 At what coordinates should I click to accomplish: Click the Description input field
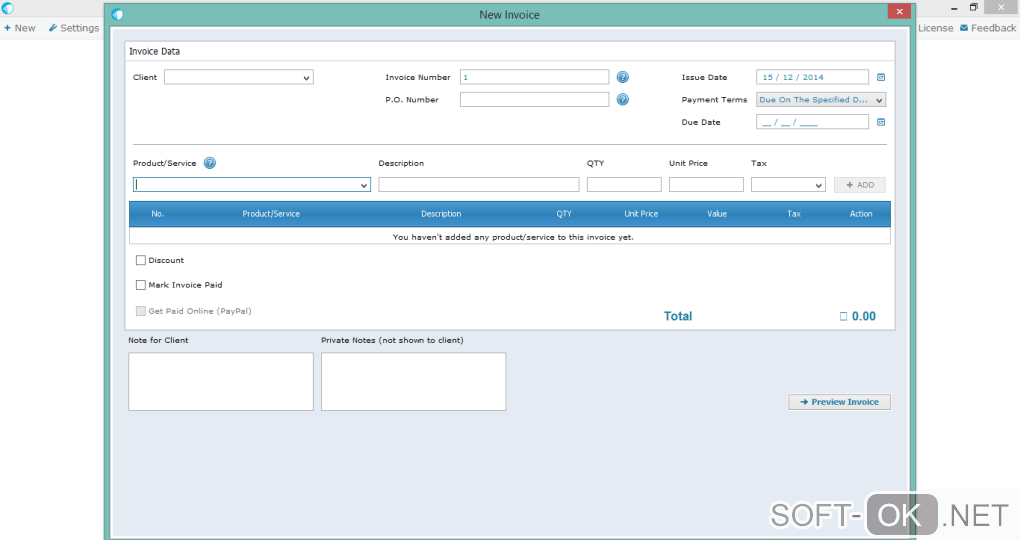point(479,185)
